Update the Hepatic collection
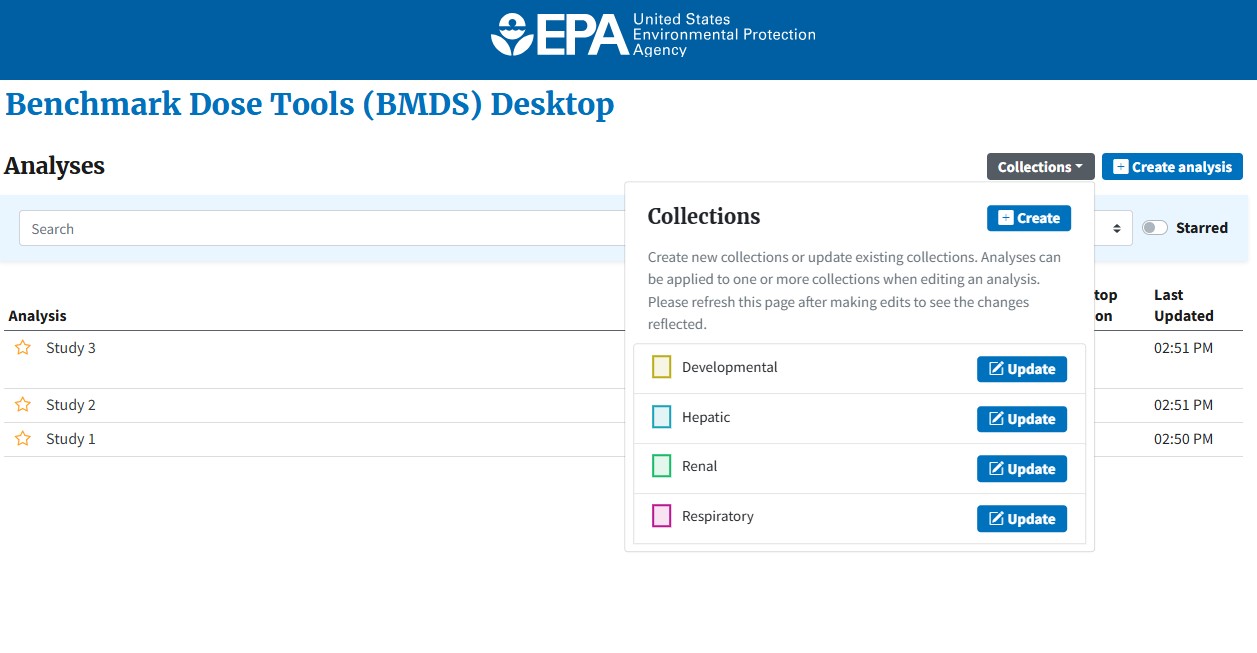1257x653 pixels. click(x=1022, y=419)
